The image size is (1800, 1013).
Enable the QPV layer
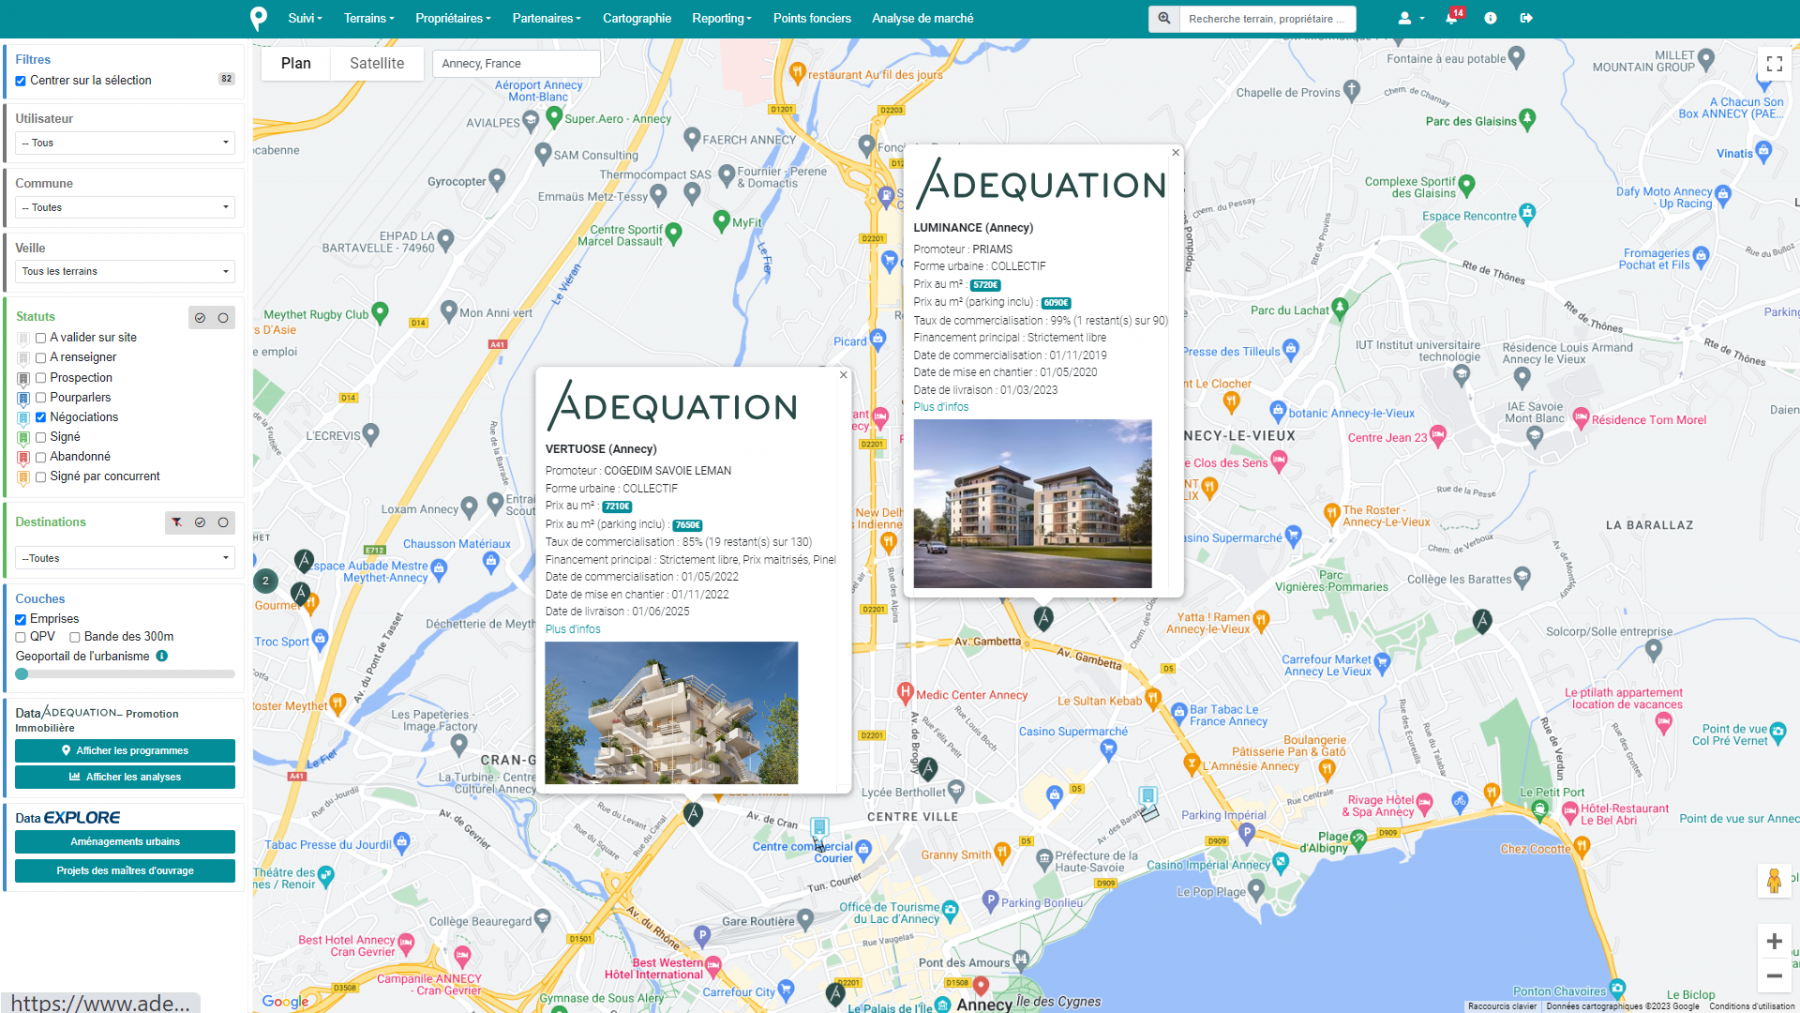20,637
